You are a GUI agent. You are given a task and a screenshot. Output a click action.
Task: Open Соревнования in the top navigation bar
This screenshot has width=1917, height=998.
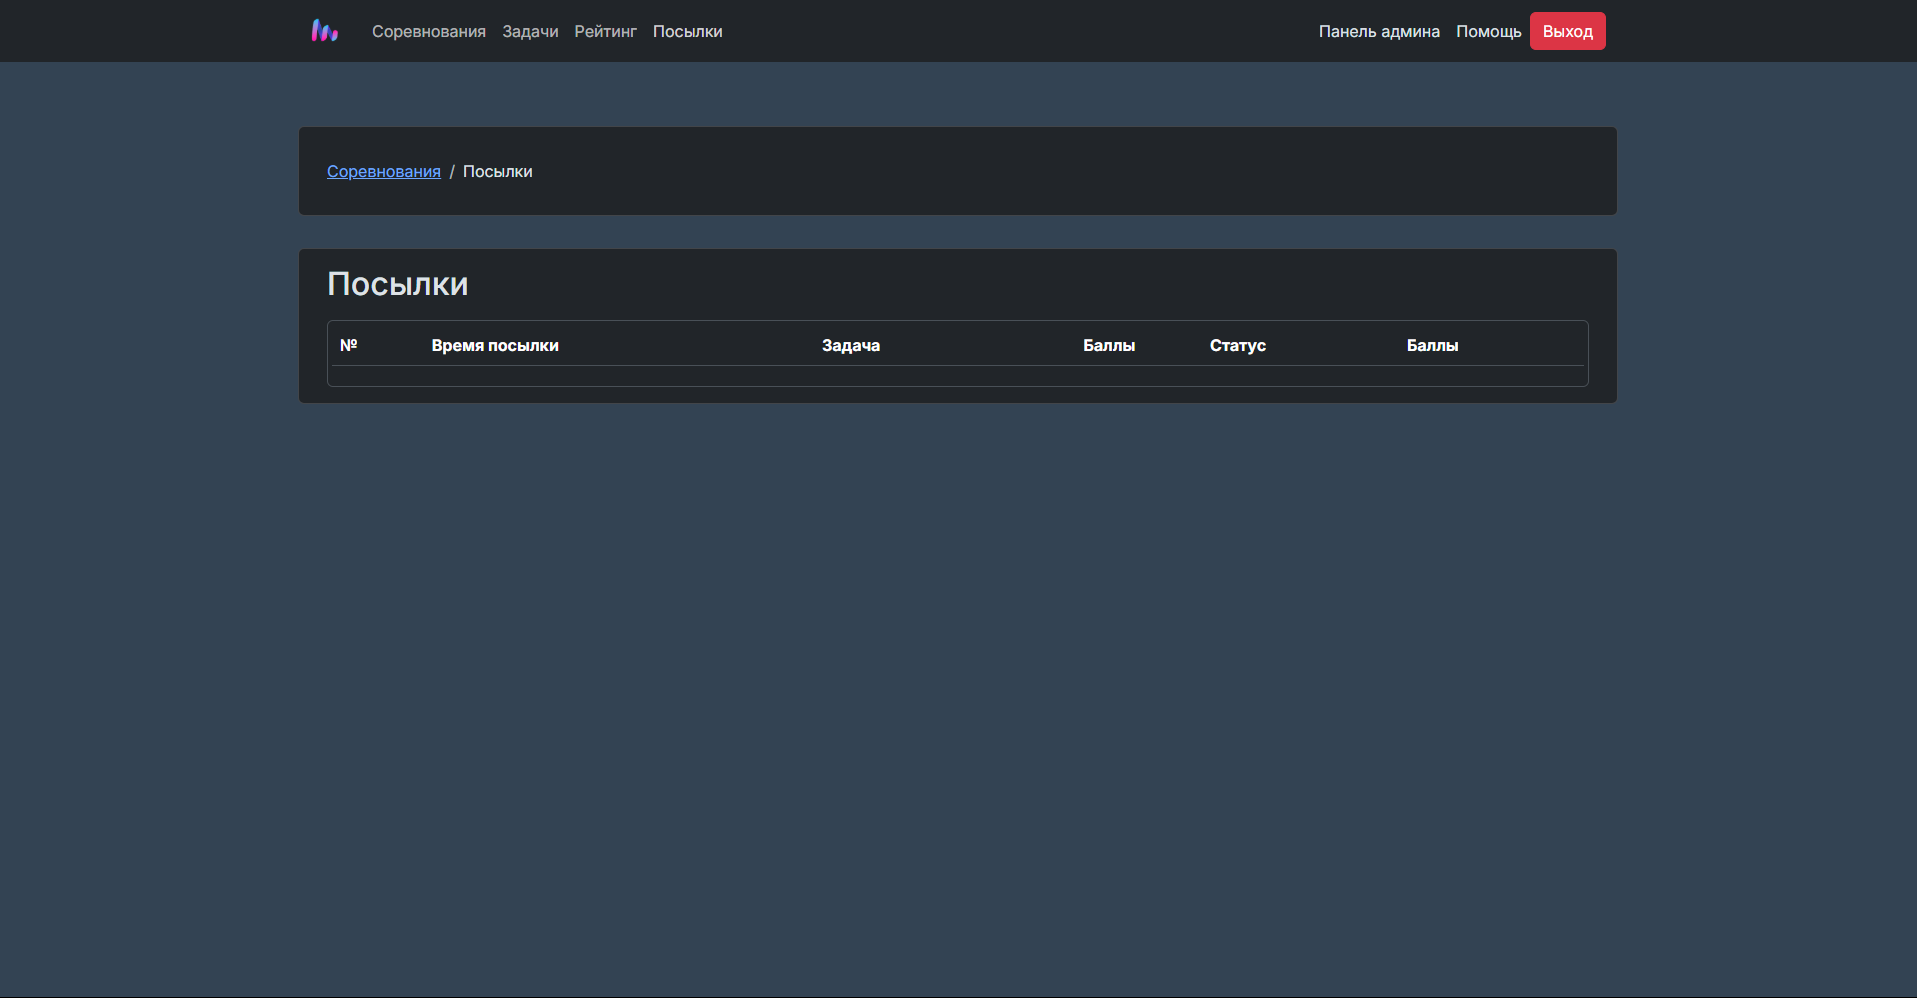(428, 32)
